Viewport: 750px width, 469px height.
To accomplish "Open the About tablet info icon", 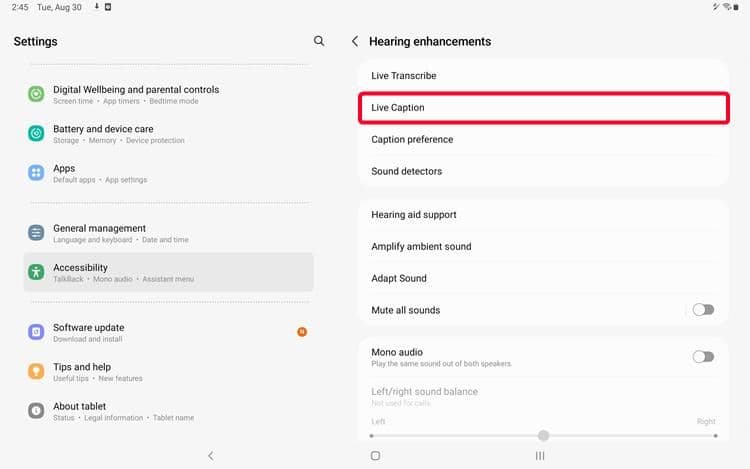I will coord(36,411).
